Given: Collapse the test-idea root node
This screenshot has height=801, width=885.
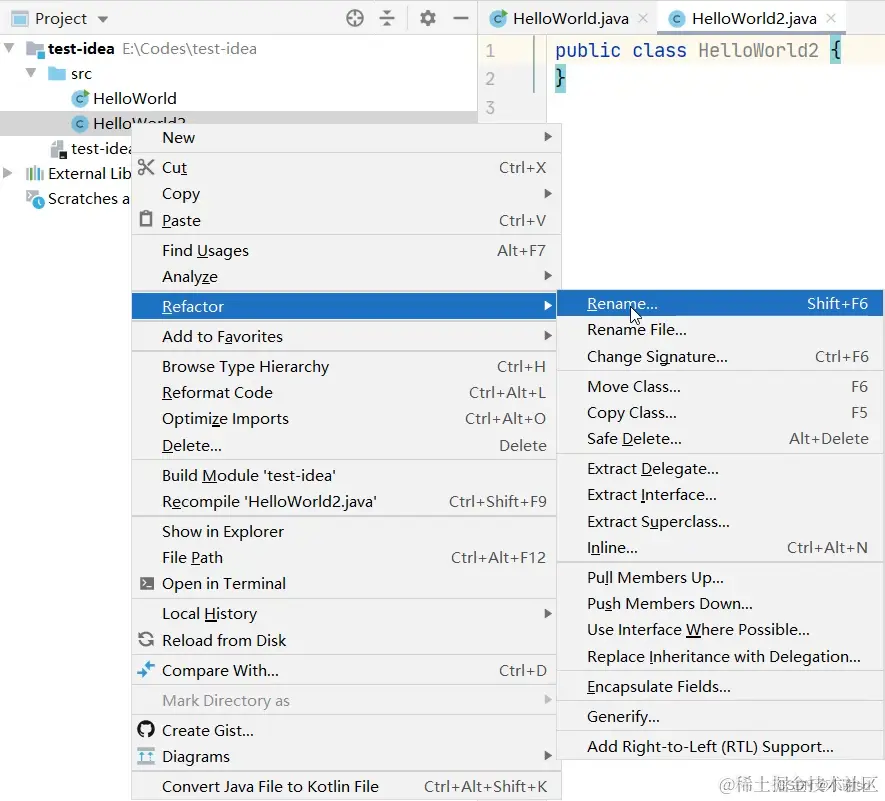Looking at the screenshot, I should [9, 49].
